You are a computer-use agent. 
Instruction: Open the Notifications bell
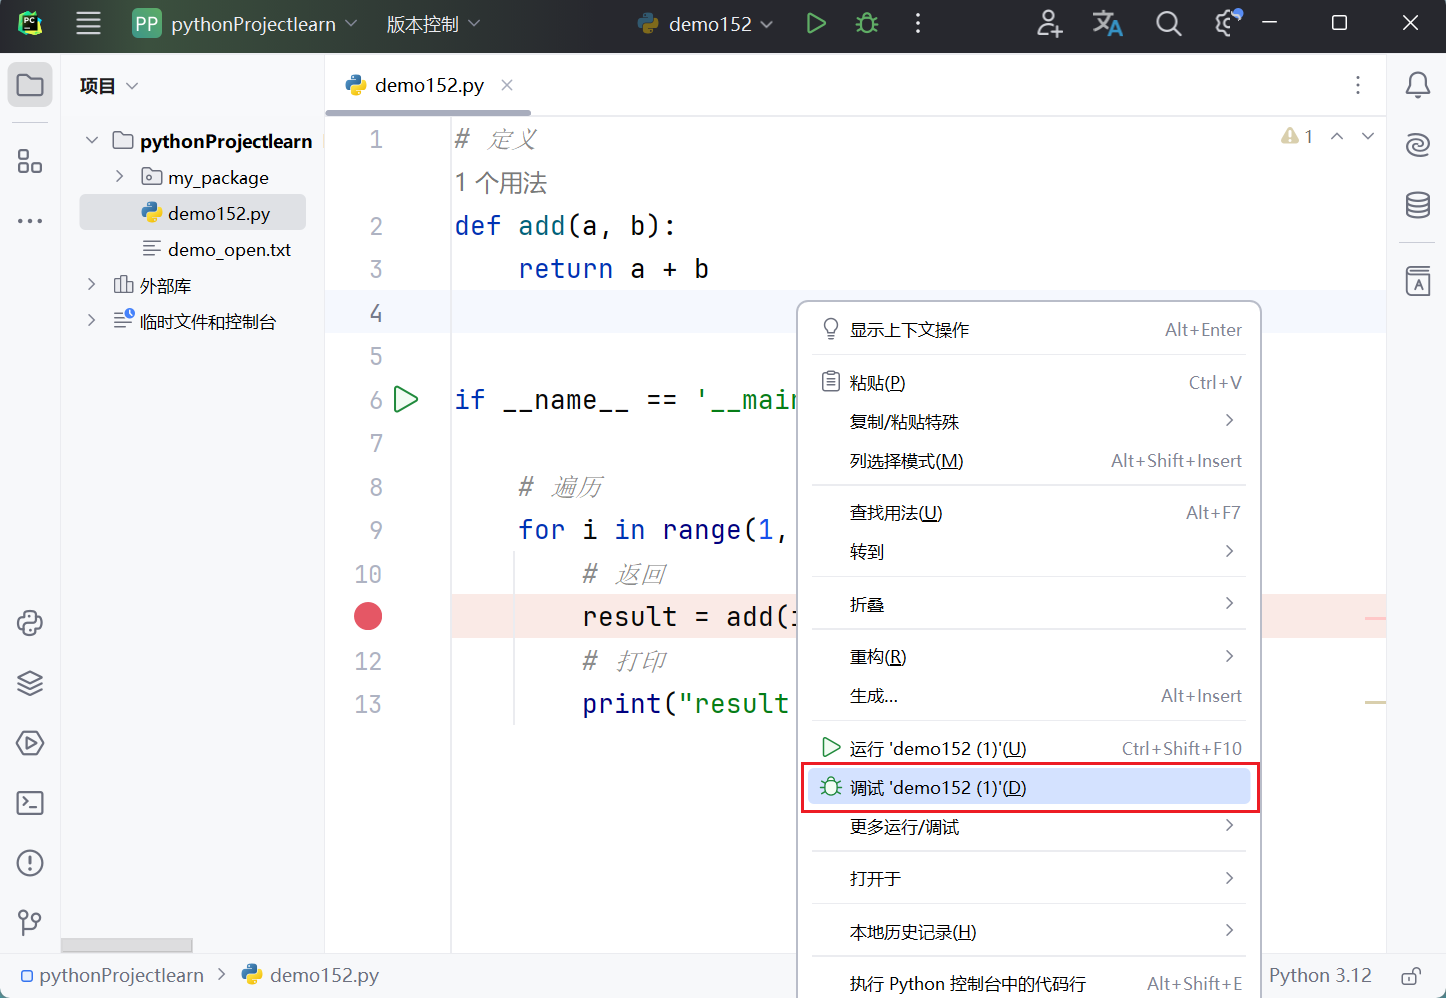[1418, 85]
